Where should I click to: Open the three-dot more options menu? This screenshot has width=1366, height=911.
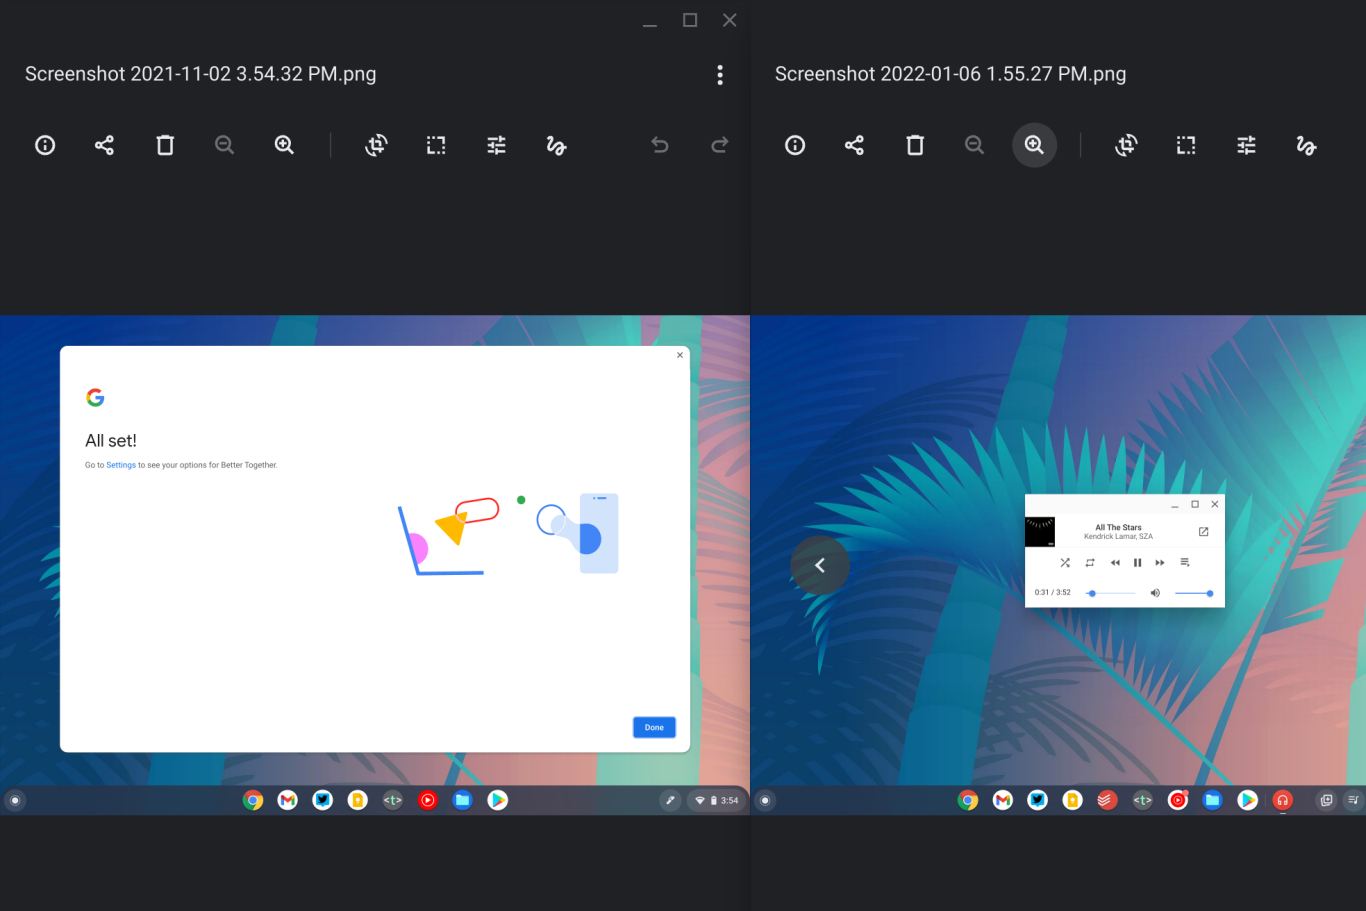(x=720, y=75)
